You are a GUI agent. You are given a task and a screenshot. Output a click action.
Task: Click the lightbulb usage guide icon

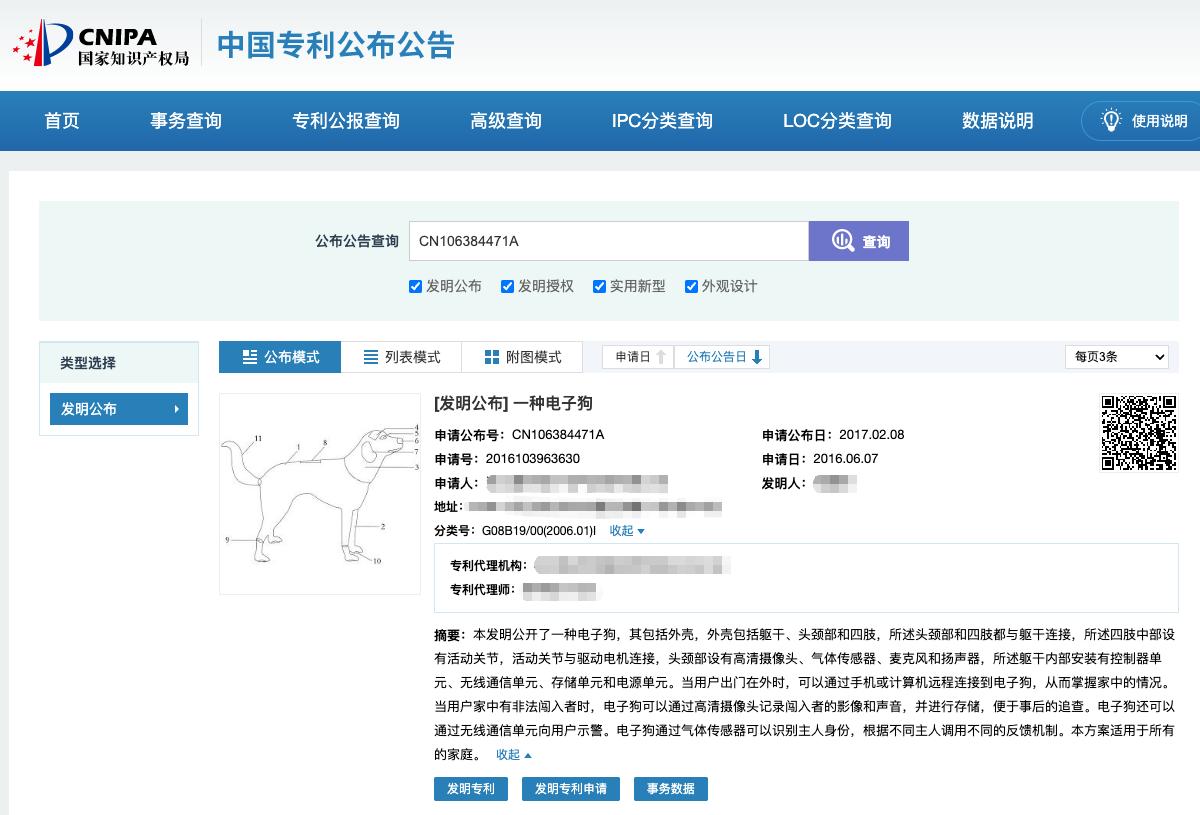pos(1111,121)
